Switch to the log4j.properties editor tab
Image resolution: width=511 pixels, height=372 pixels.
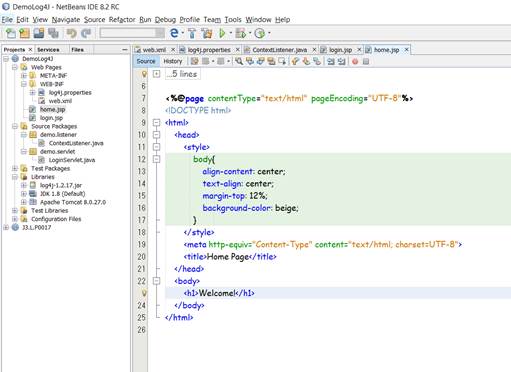[x=209, y=50]
